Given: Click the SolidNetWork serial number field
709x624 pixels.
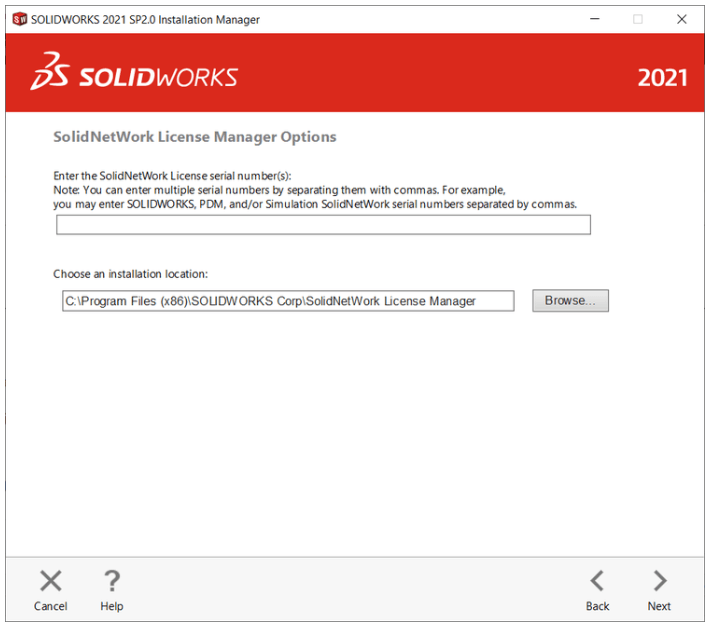Looking at the screenshot, I should (x=323, y=225).
